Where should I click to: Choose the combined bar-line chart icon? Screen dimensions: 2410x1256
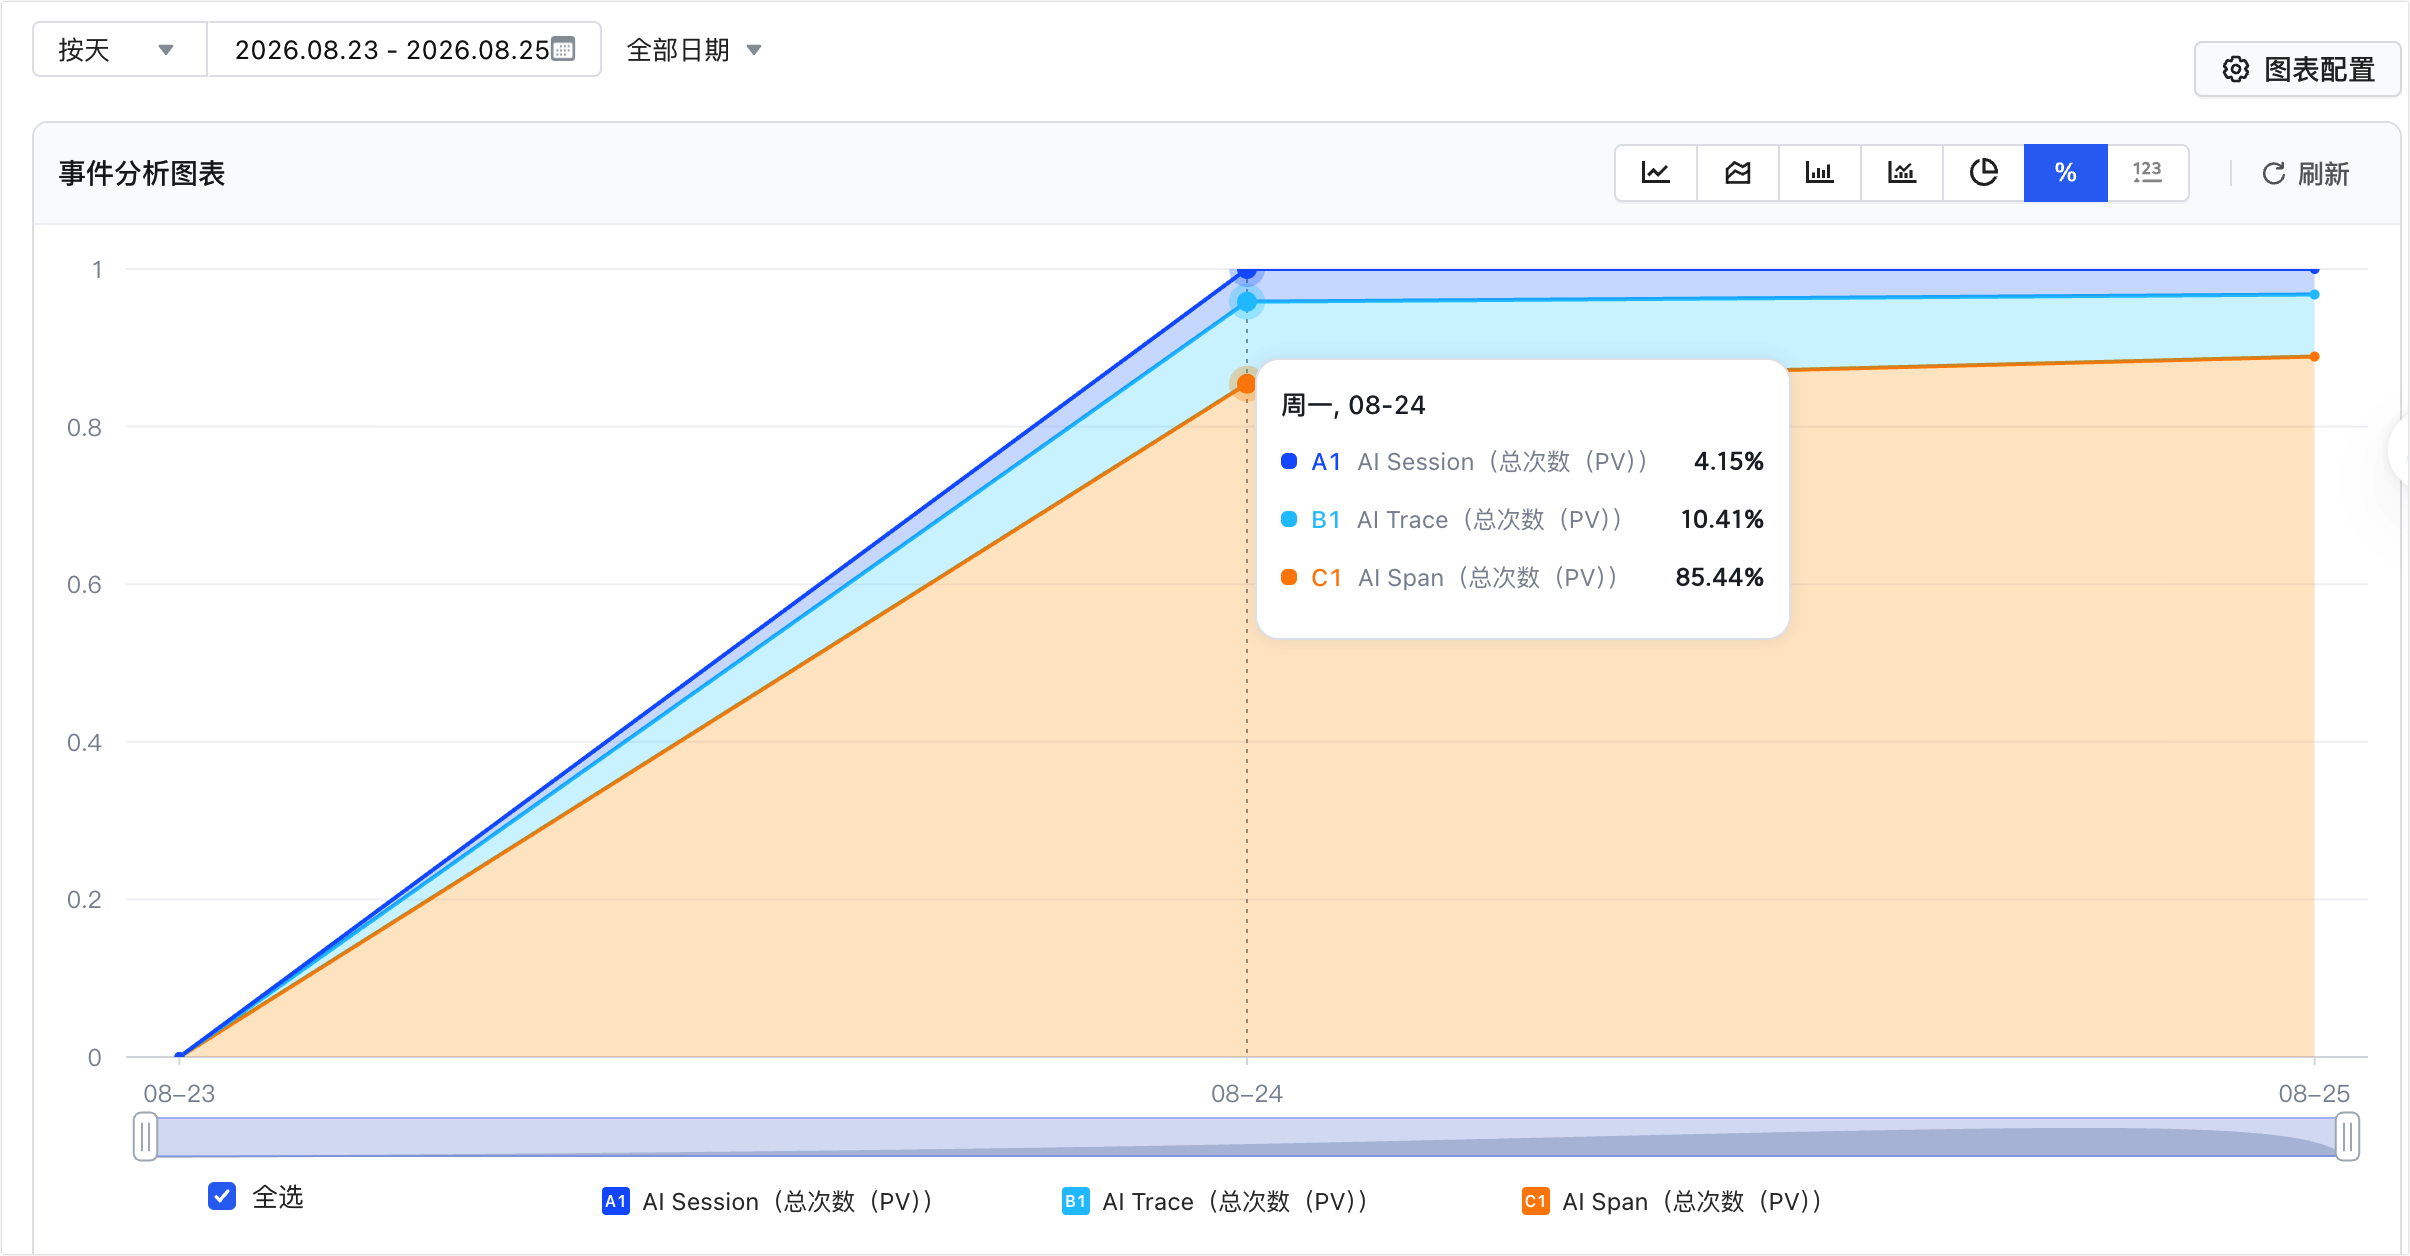click(1902, 173)
